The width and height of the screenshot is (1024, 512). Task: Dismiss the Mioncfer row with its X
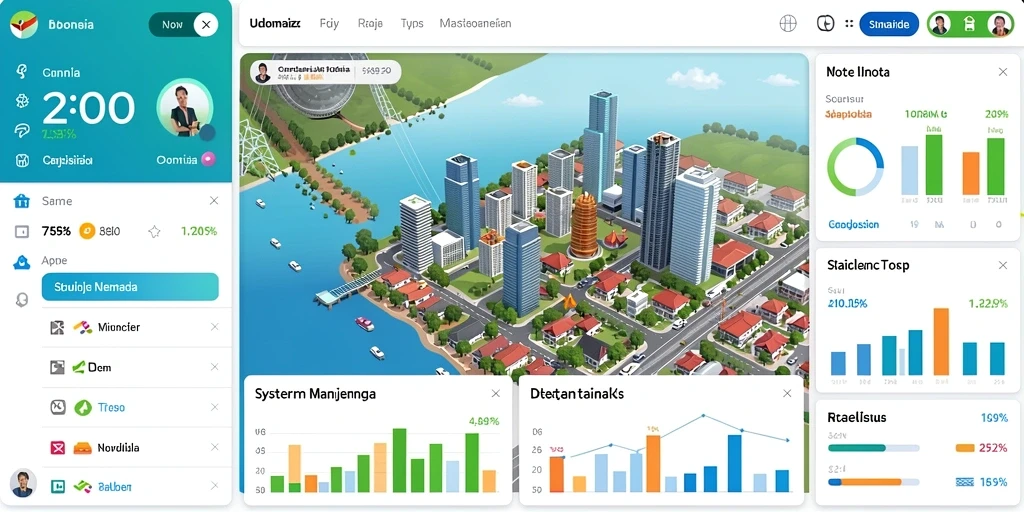[x=214, y=327]
